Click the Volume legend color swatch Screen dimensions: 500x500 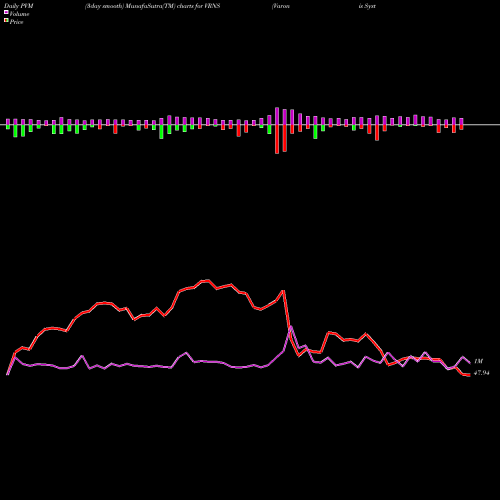[x=6, y=12]
